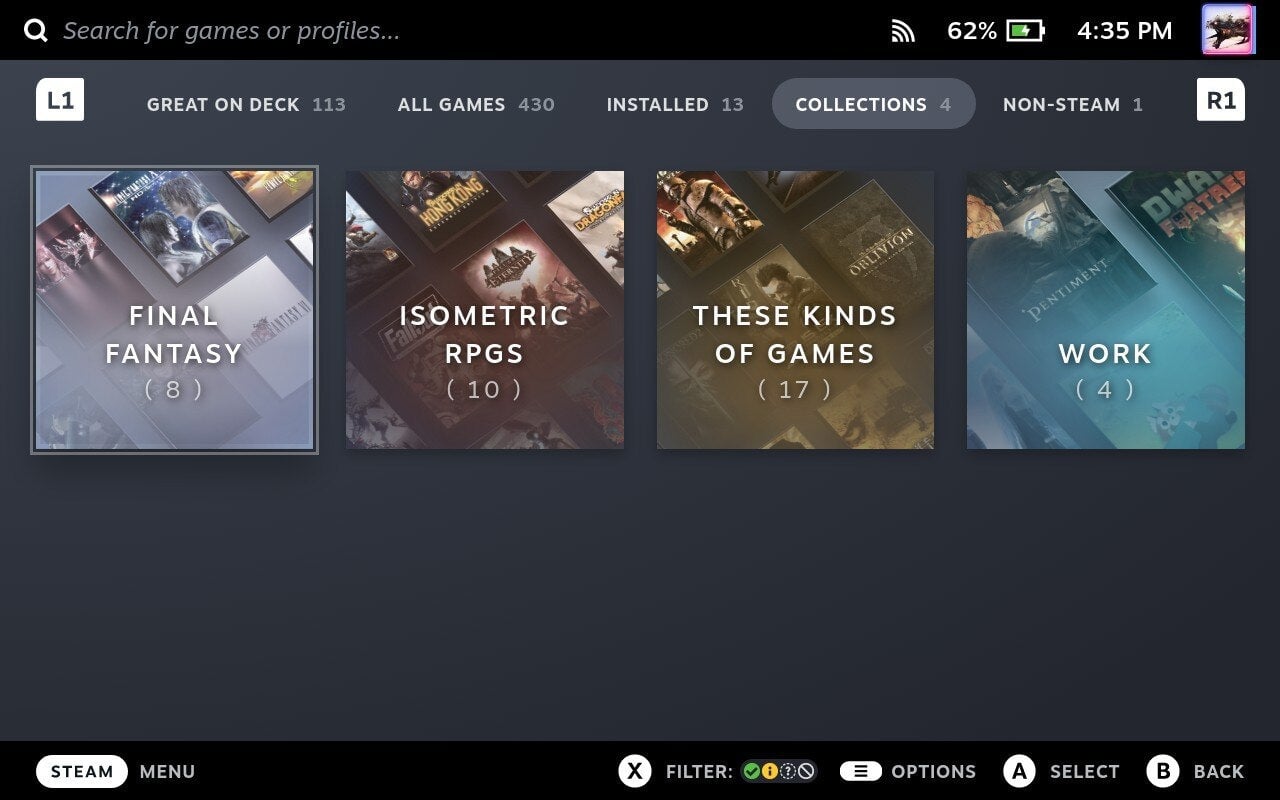Image resolution: width=1280 pixels, height=800 pixels.
Task: Select the ALL GAMES 430 link
Action: pyautogui.click(x=476, y=104)
